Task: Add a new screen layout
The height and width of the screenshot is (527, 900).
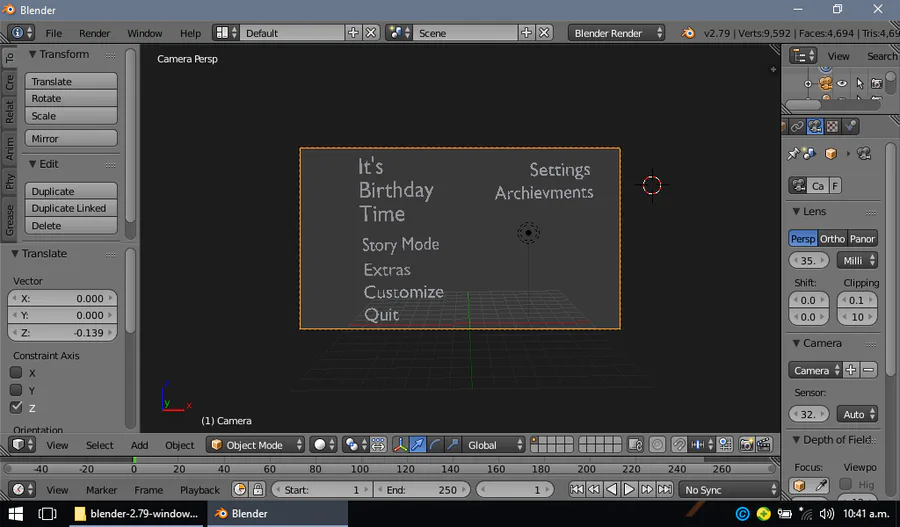Action: point(353,33)
